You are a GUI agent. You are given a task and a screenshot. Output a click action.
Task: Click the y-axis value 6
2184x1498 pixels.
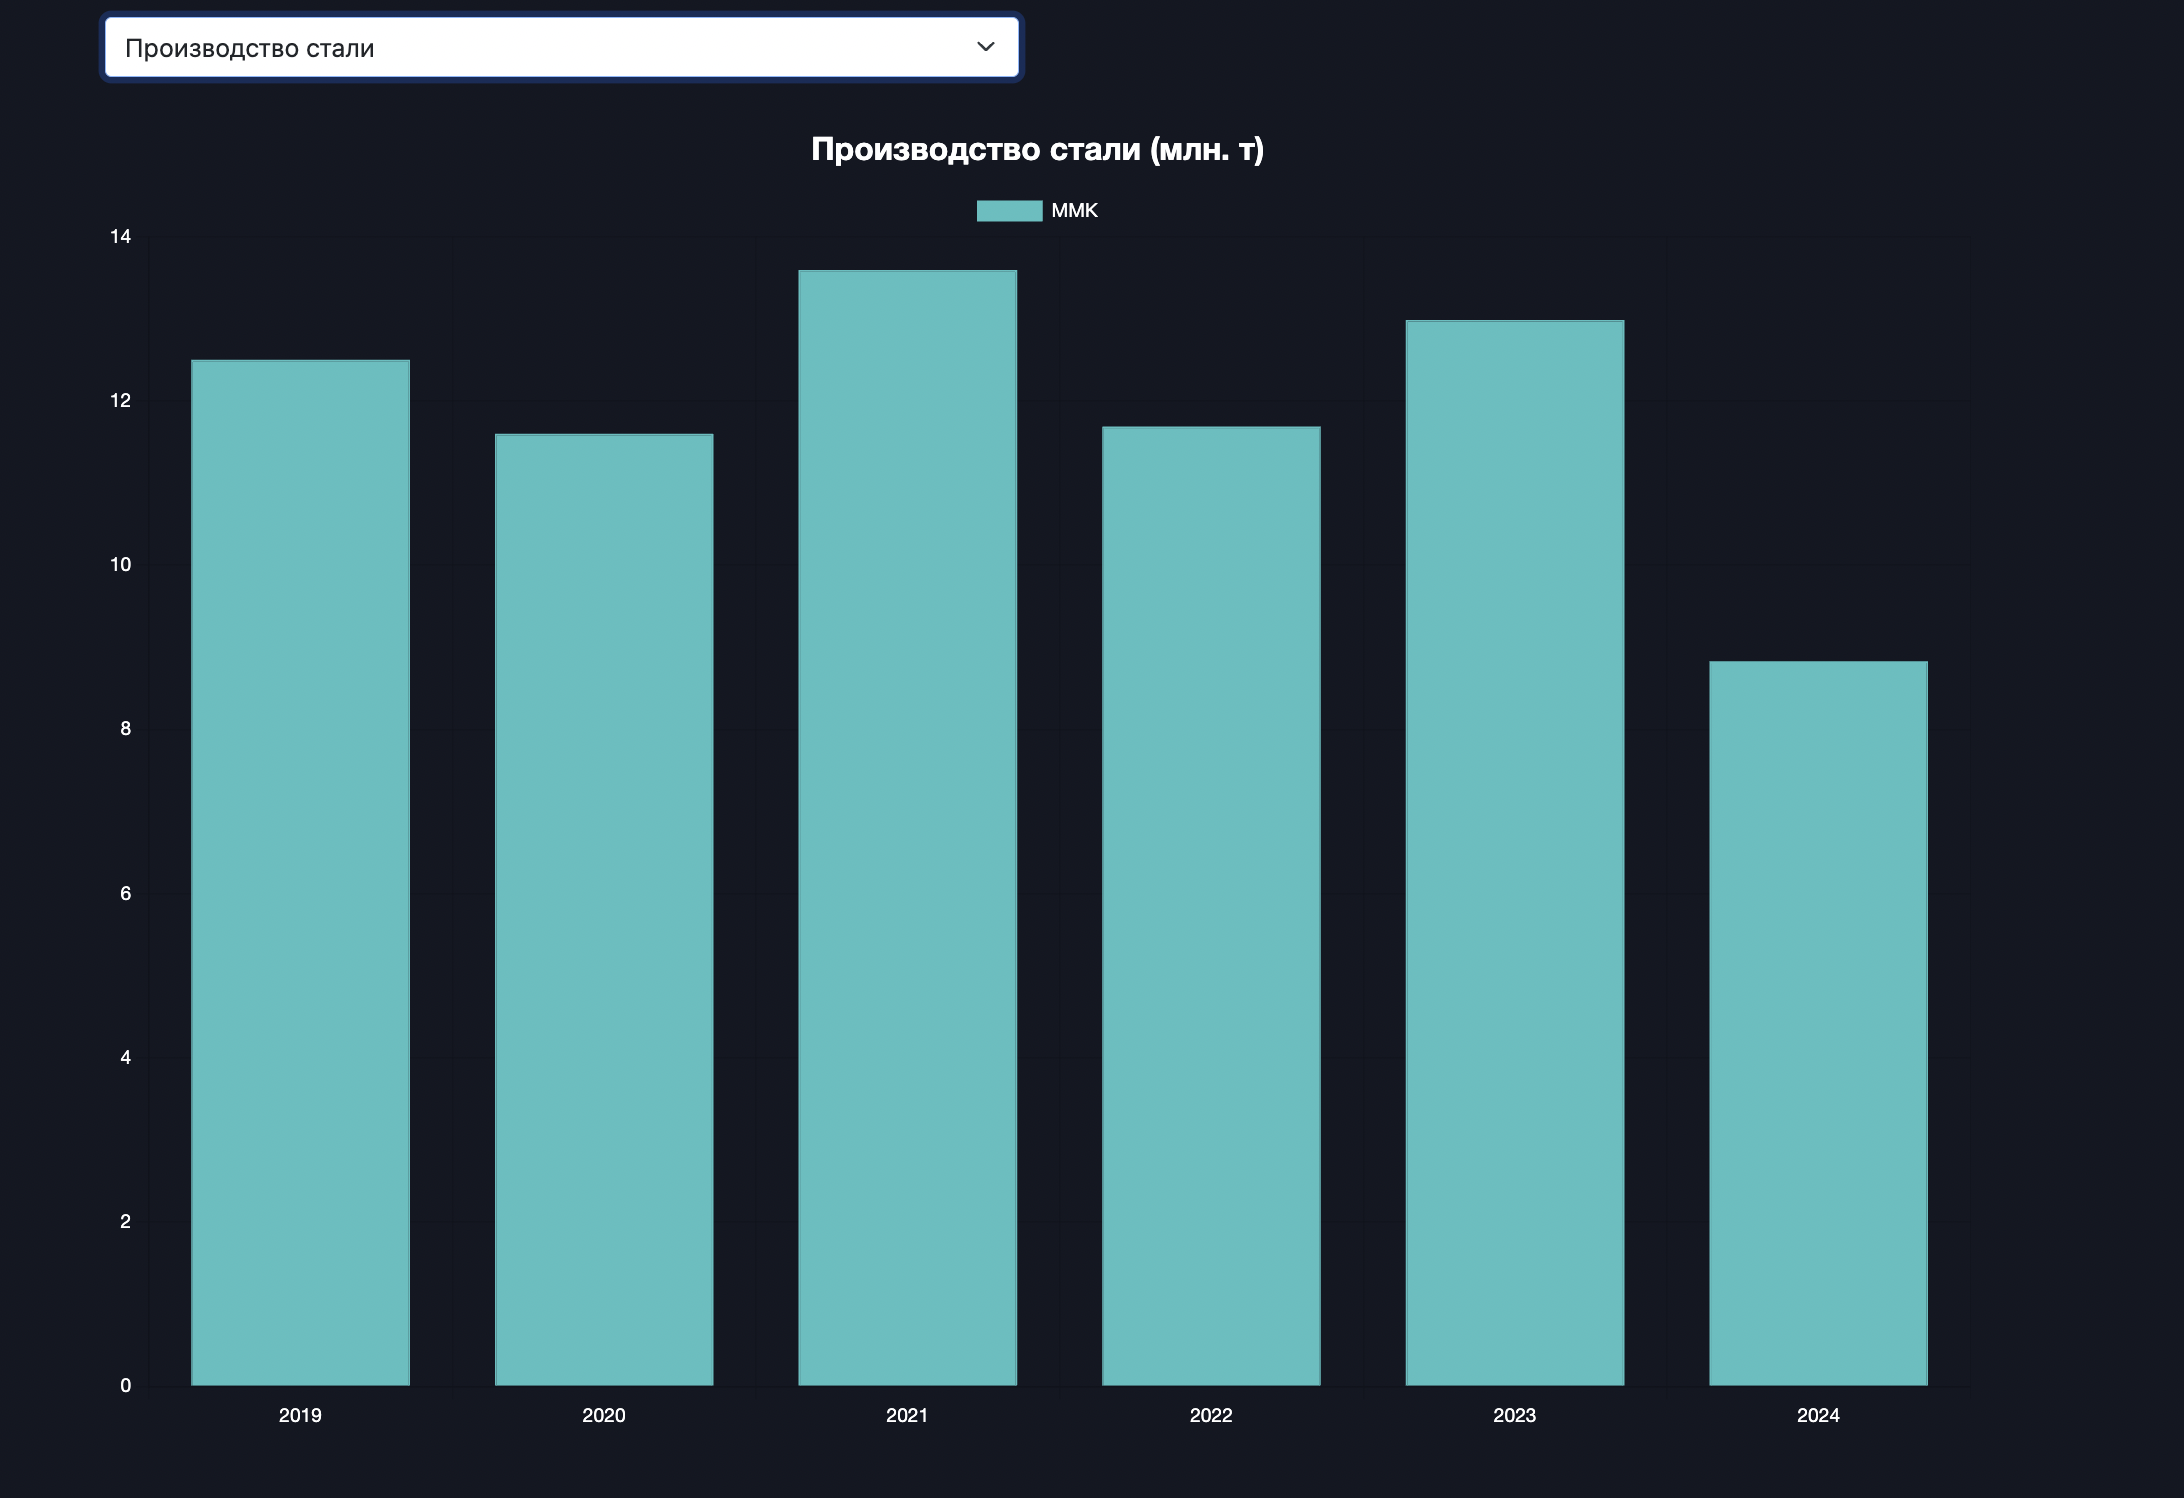point(125,893)
